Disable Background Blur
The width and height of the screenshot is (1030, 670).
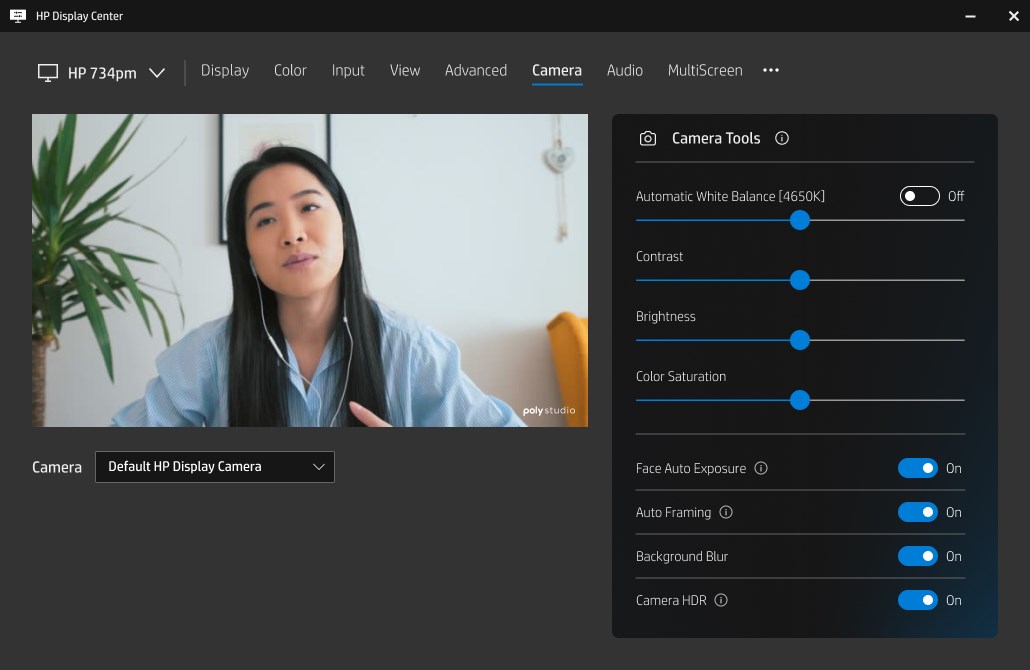pos(917,556)
